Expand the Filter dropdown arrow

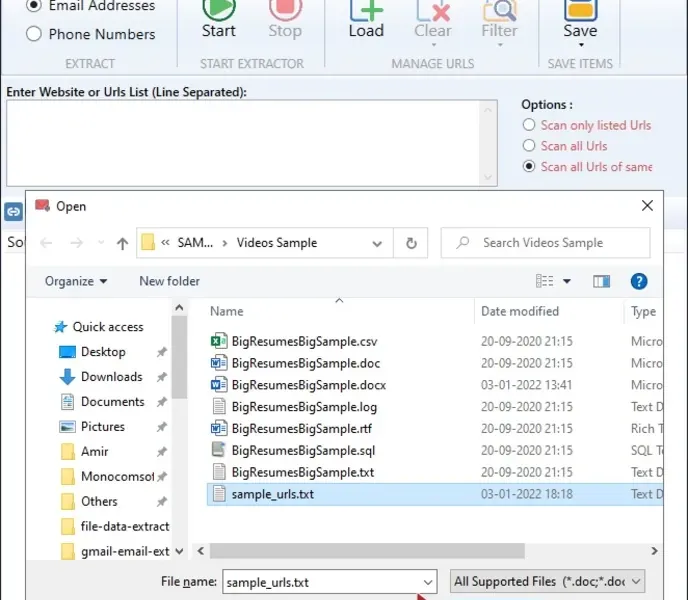point(500,45)
